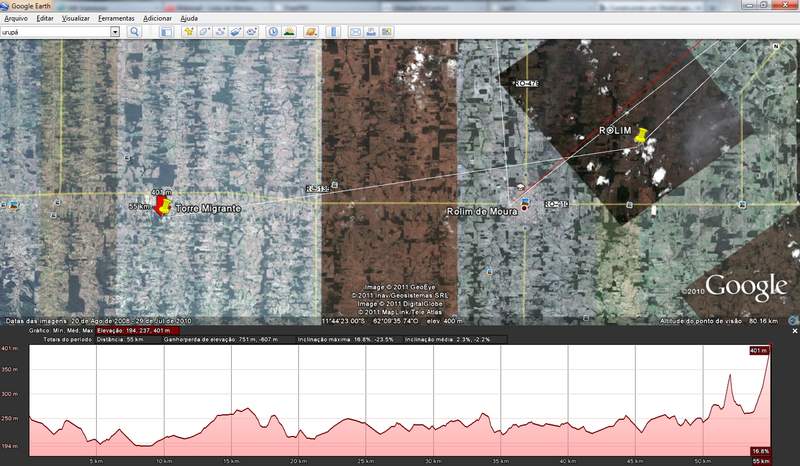Click the add image overlay icon
The width and height of the screenshot is (800, 466).
236,32
